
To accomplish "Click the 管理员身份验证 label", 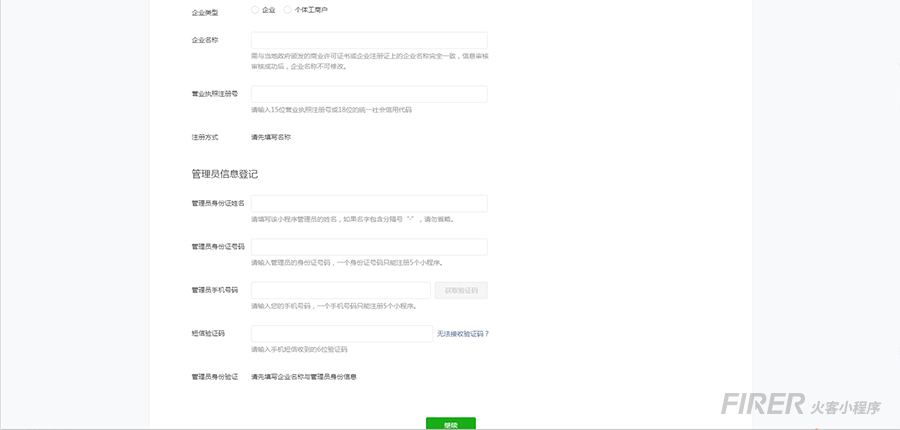I will point(215,377).
